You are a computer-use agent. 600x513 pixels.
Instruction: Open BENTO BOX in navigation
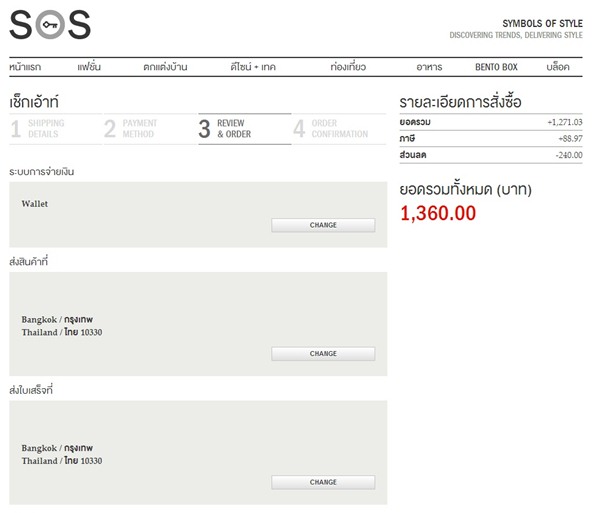[x=496, y=67]
